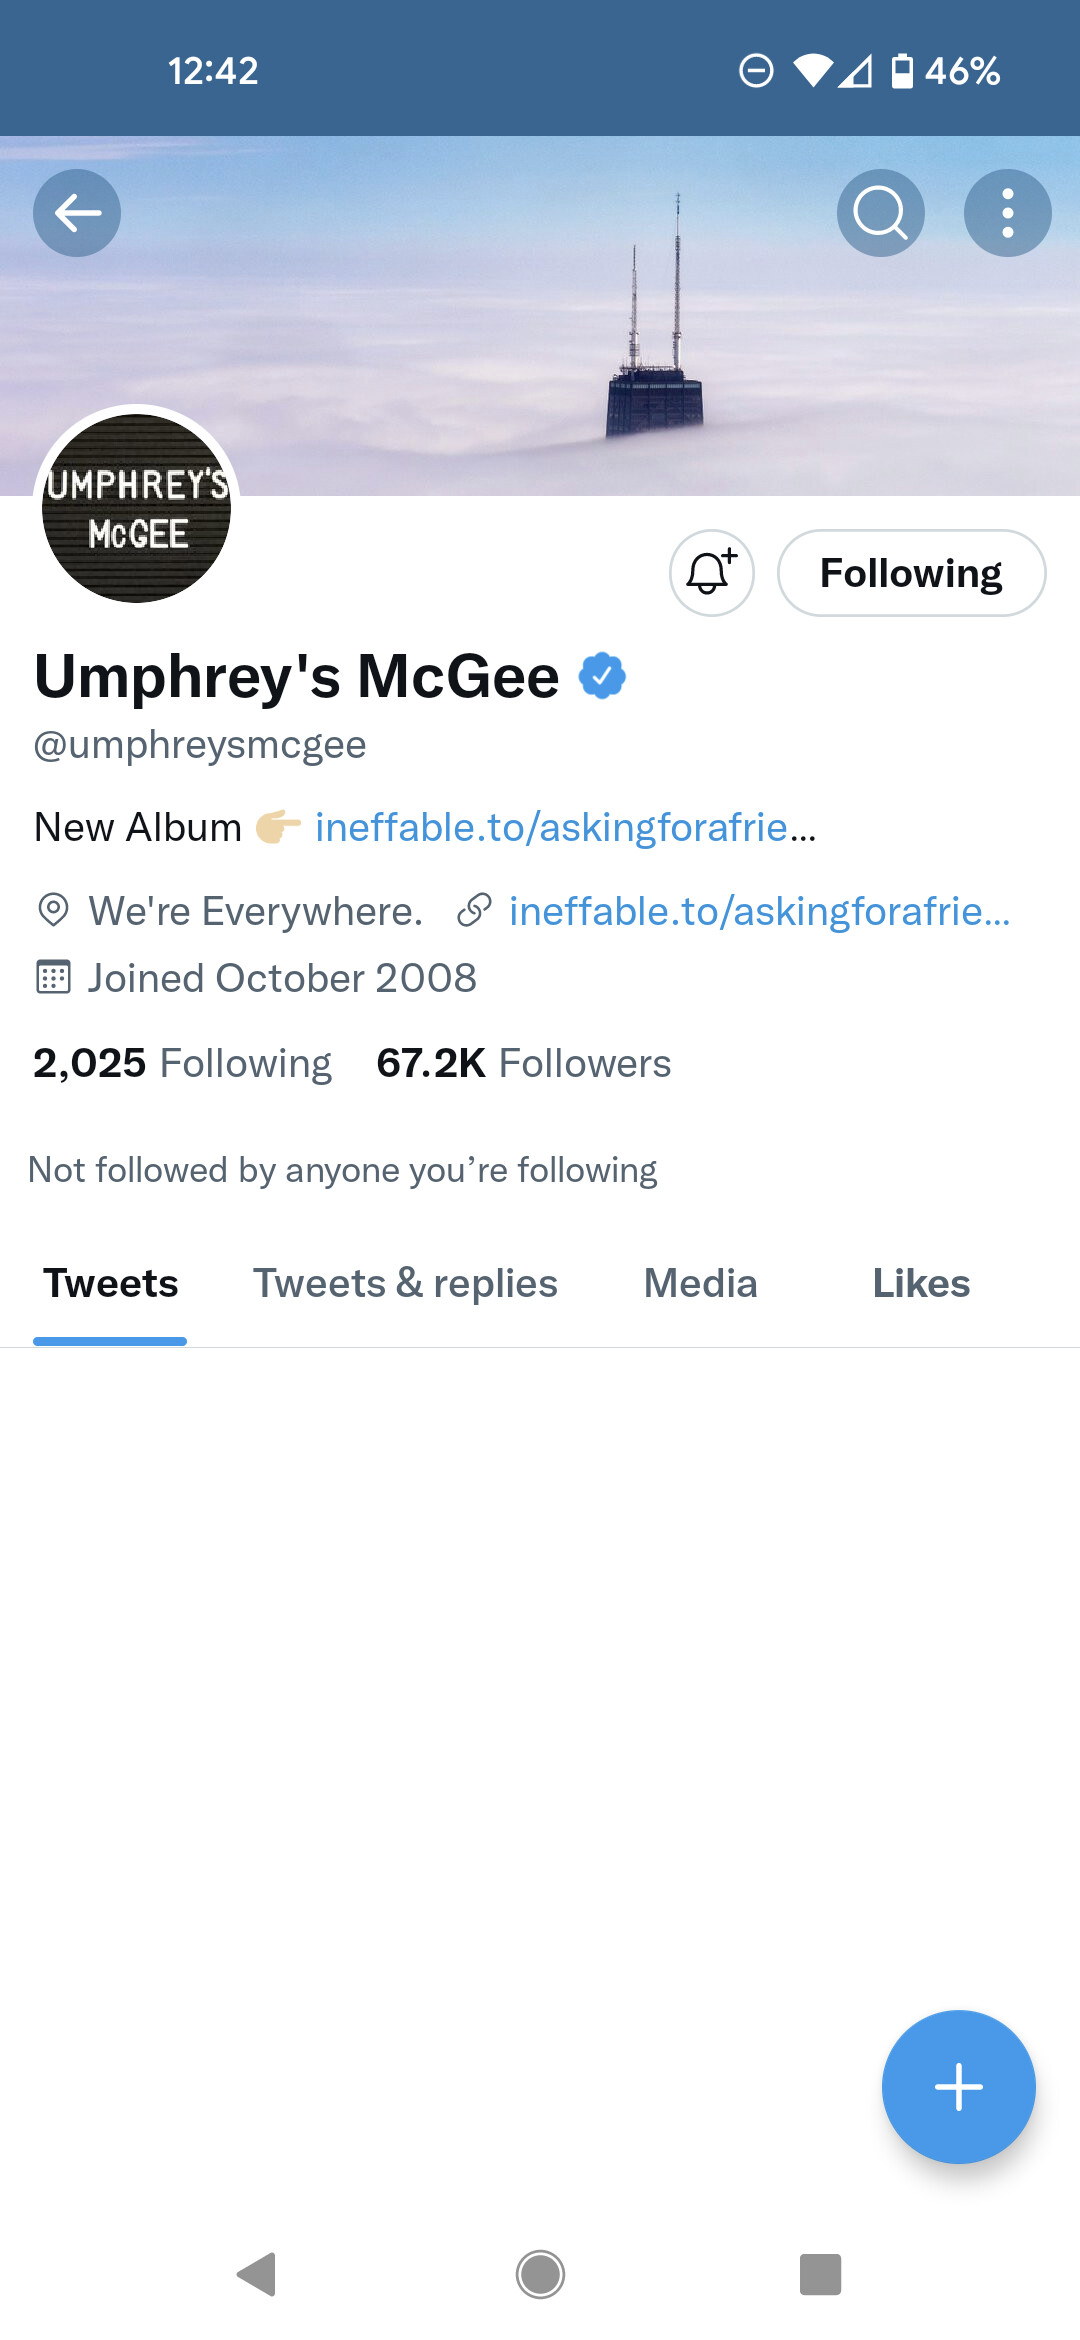View the 67.2K Followers list
The width and height of the screenshot is (1080, 2340).
click(x=523, y=1063)
